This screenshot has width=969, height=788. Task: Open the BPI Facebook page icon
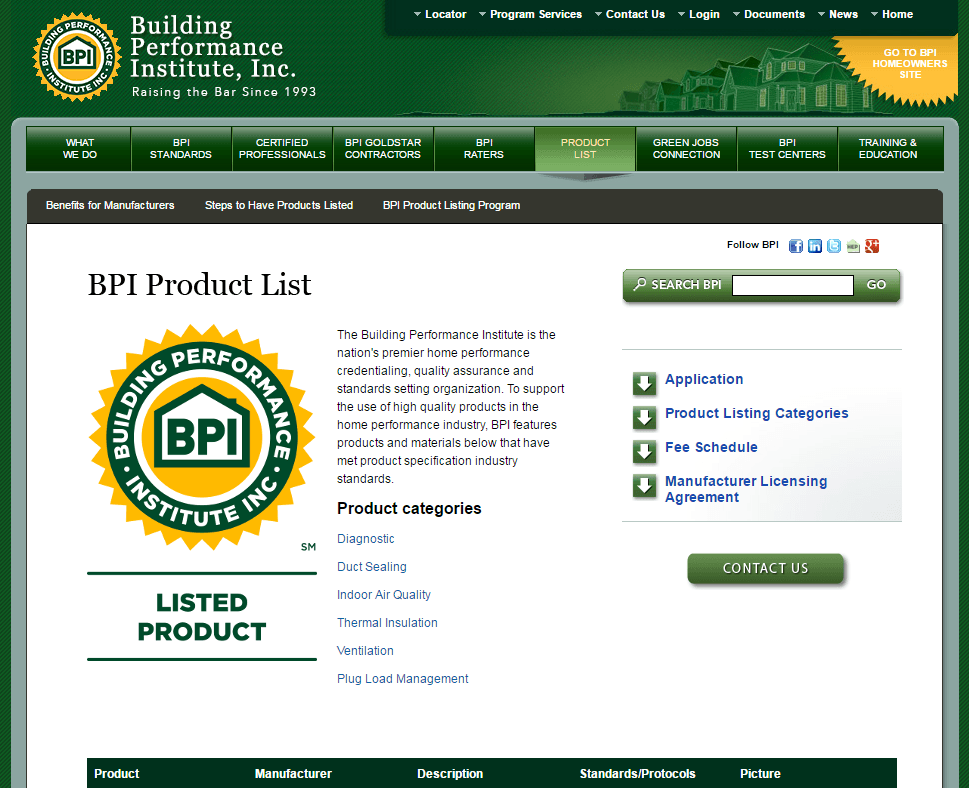point(795,246)
